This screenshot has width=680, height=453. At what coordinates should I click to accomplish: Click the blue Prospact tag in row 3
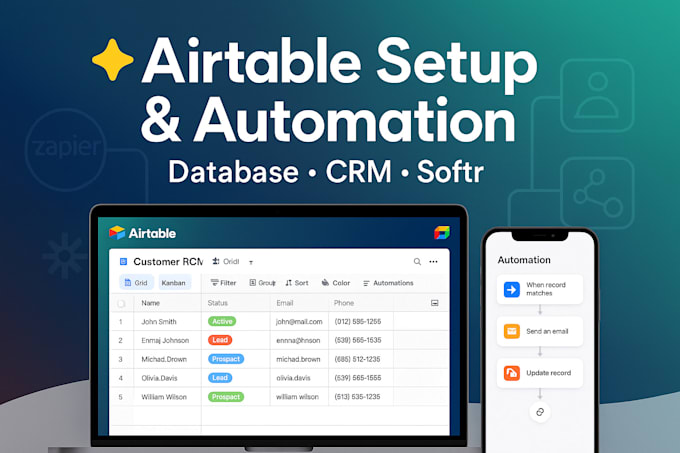(x=226, y=359)
